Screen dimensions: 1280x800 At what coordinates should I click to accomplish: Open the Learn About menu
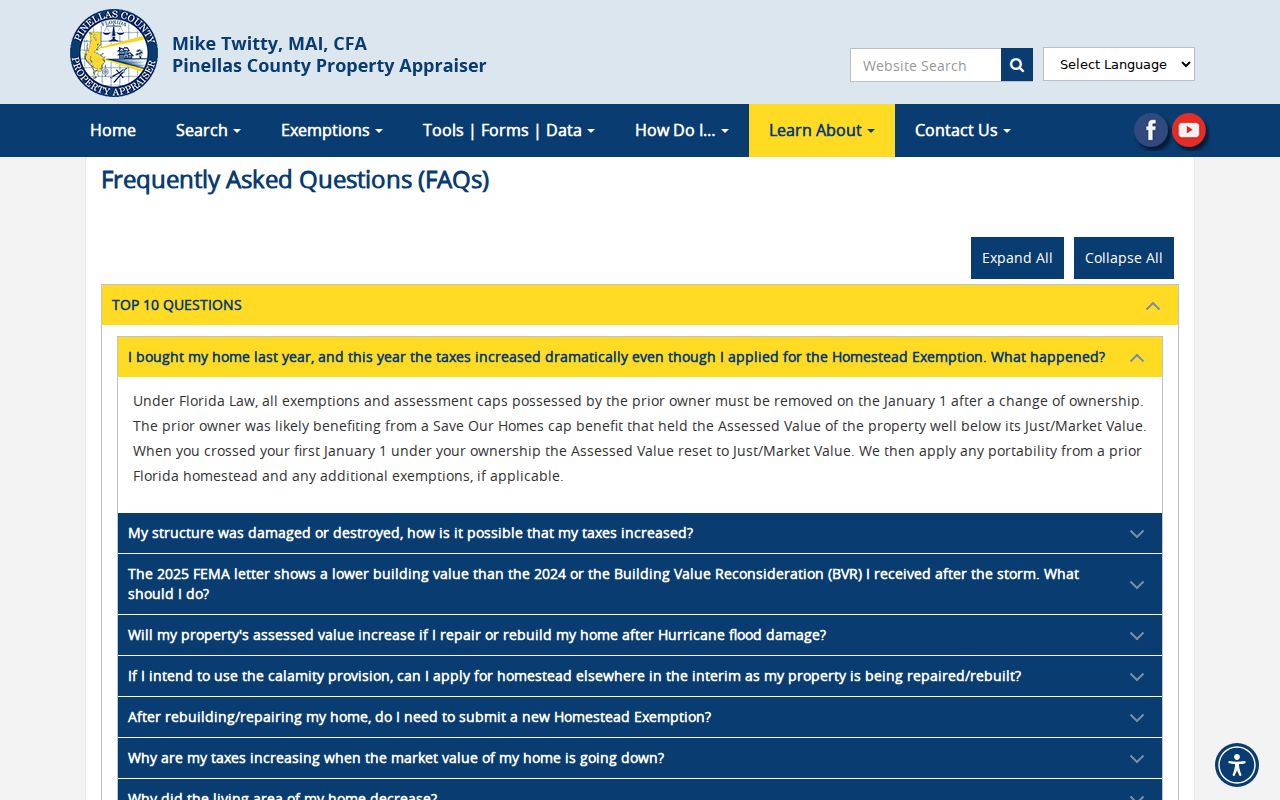click(x=822, y=130)
